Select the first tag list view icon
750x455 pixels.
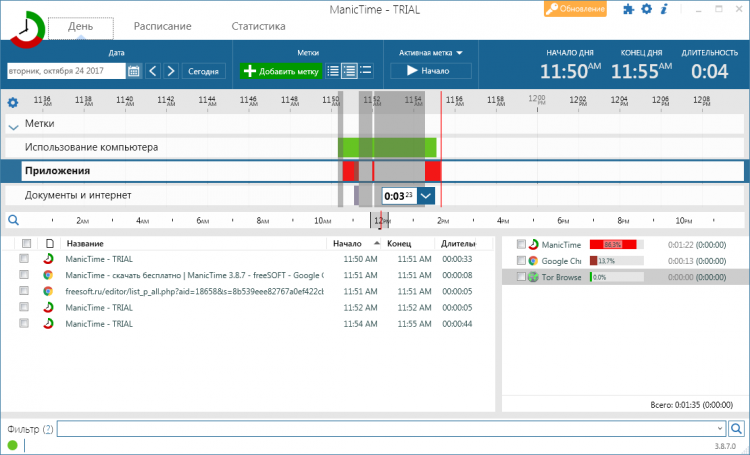[x=333, y=71]
